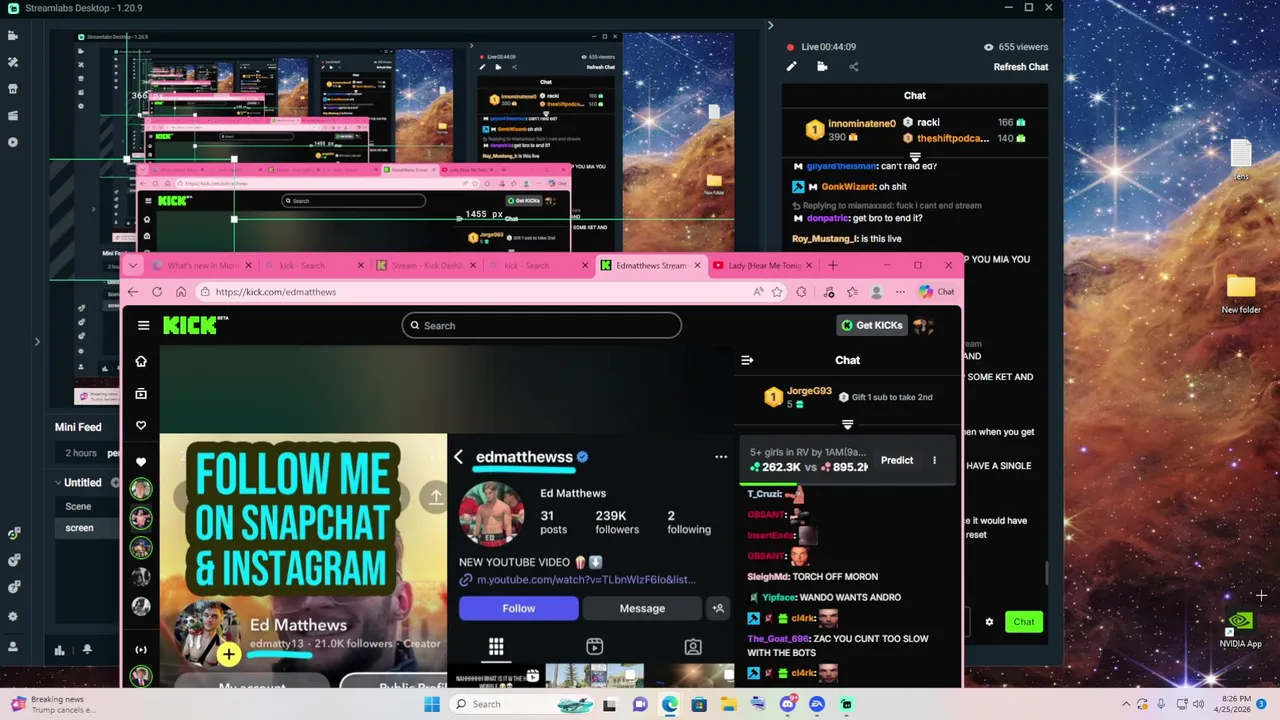
Task: Reload the kick.com page in Edge
Action: click(x=157, y=292)
